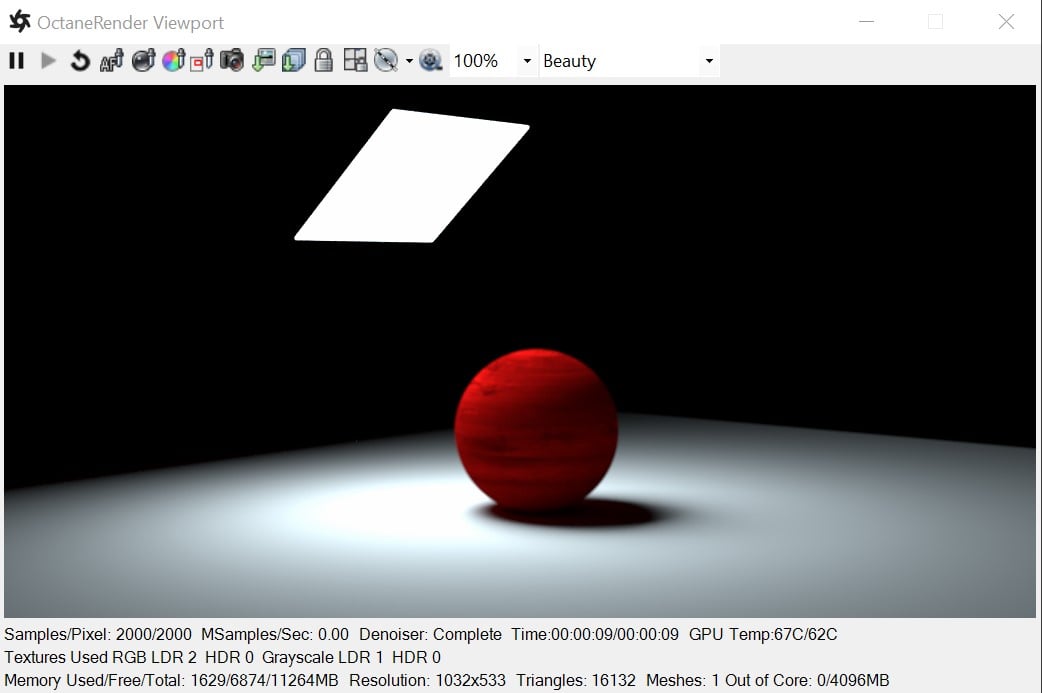This screenshot has width=1042, height=693.
Task: Click the greyed-out play render button
Action: pos(48,61)
